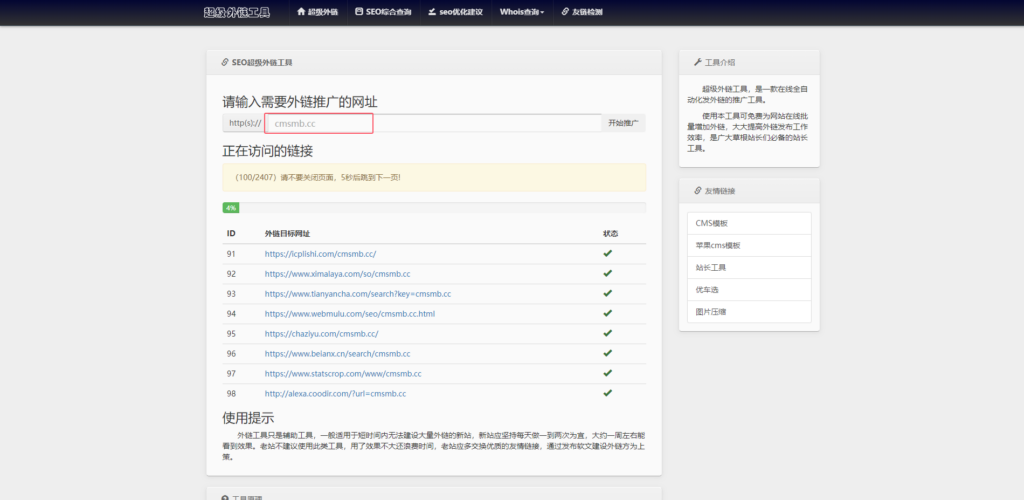Click the 外链目标网址 column header
Screen dimensions: 1024x500
[x=287, y=234]
